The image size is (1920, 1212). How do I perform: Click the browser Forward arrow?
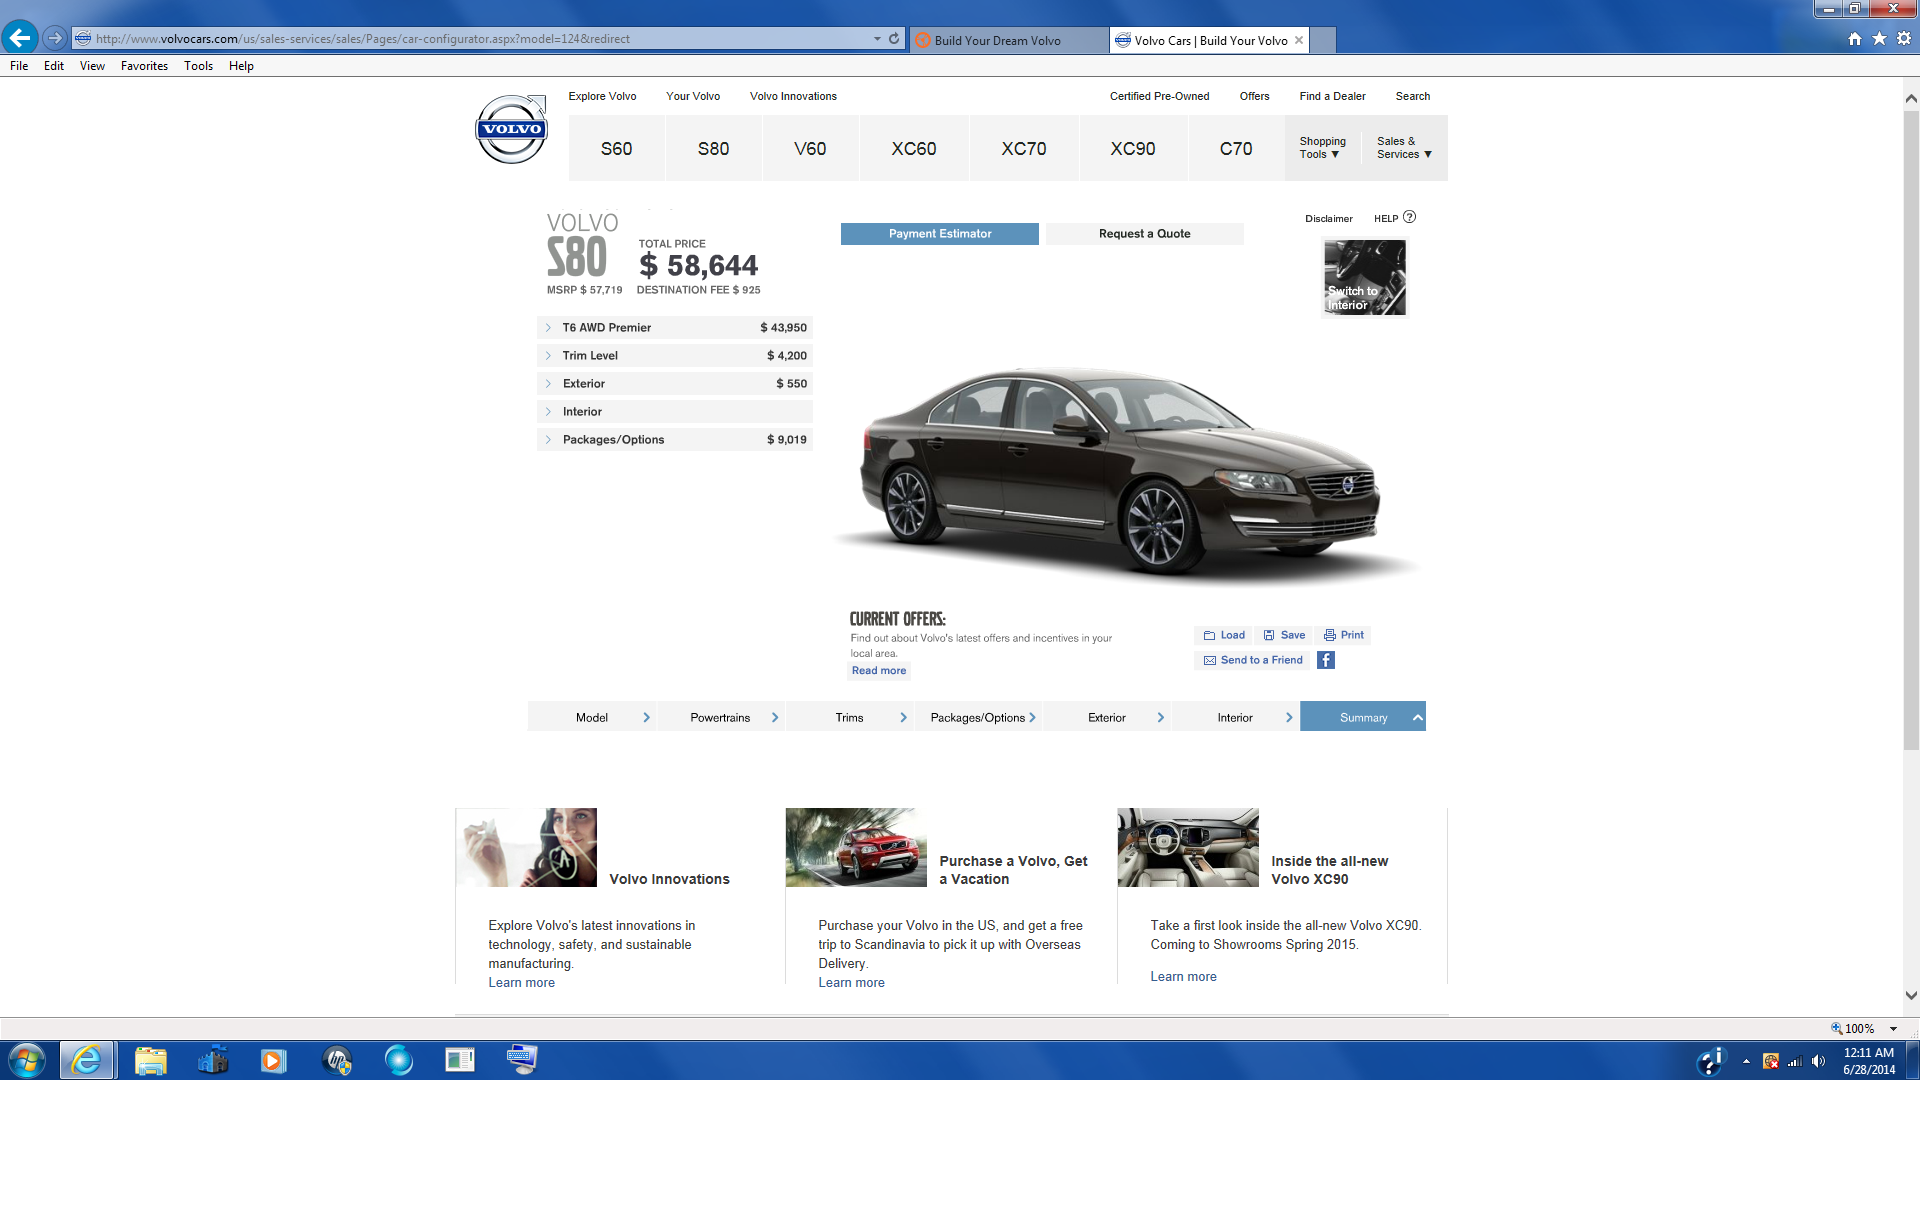55,38
